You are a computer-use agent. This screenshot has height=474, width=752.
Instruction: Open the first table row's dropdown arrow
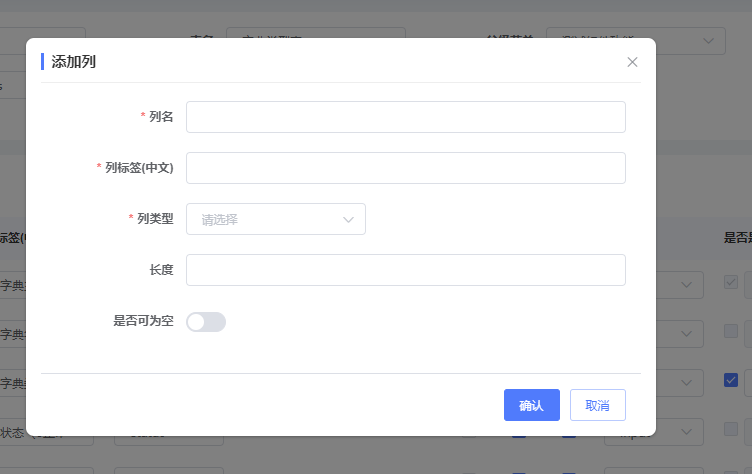click(x=686, y=285)
